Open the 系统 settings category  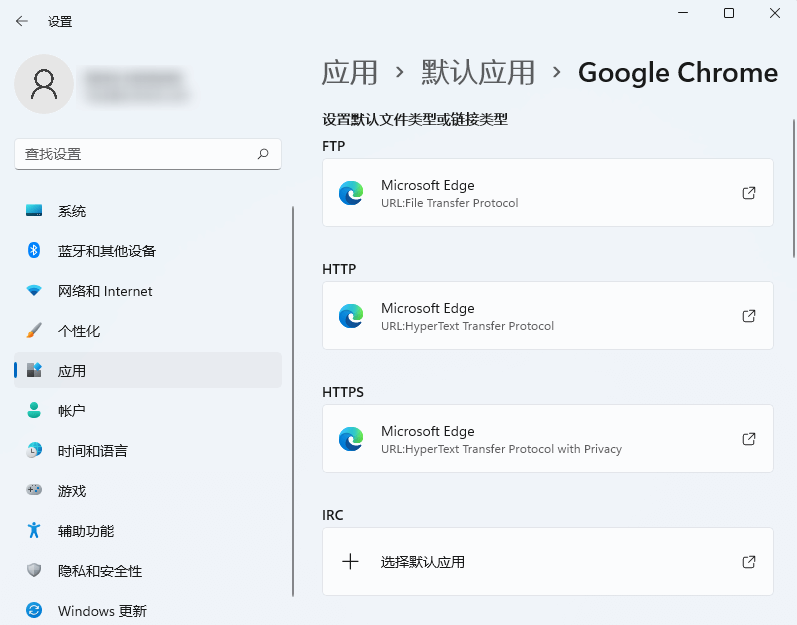tap(148, 211)
